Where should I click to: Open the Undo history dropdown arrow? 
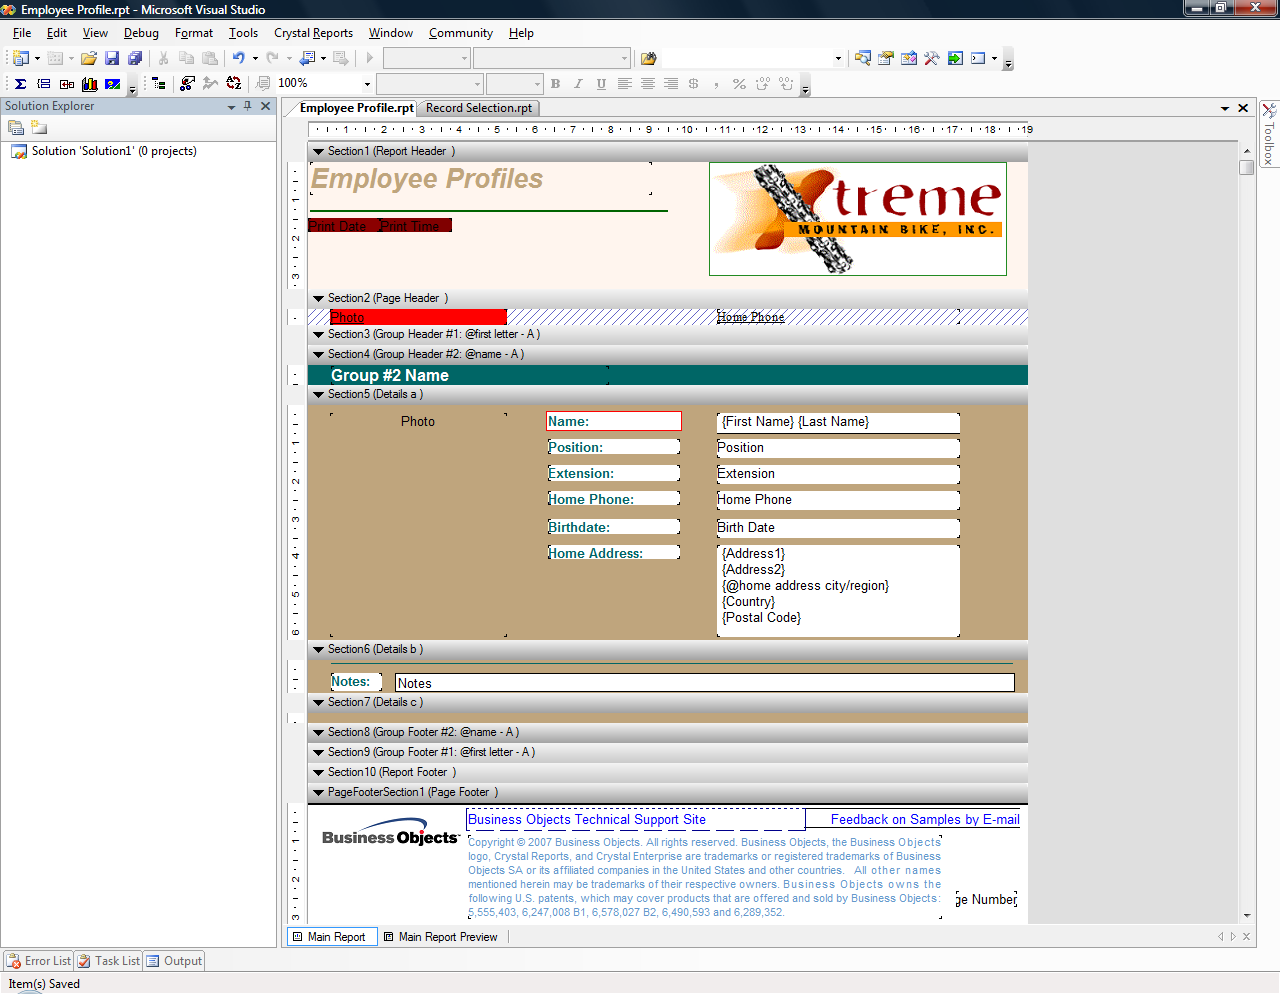255,58
